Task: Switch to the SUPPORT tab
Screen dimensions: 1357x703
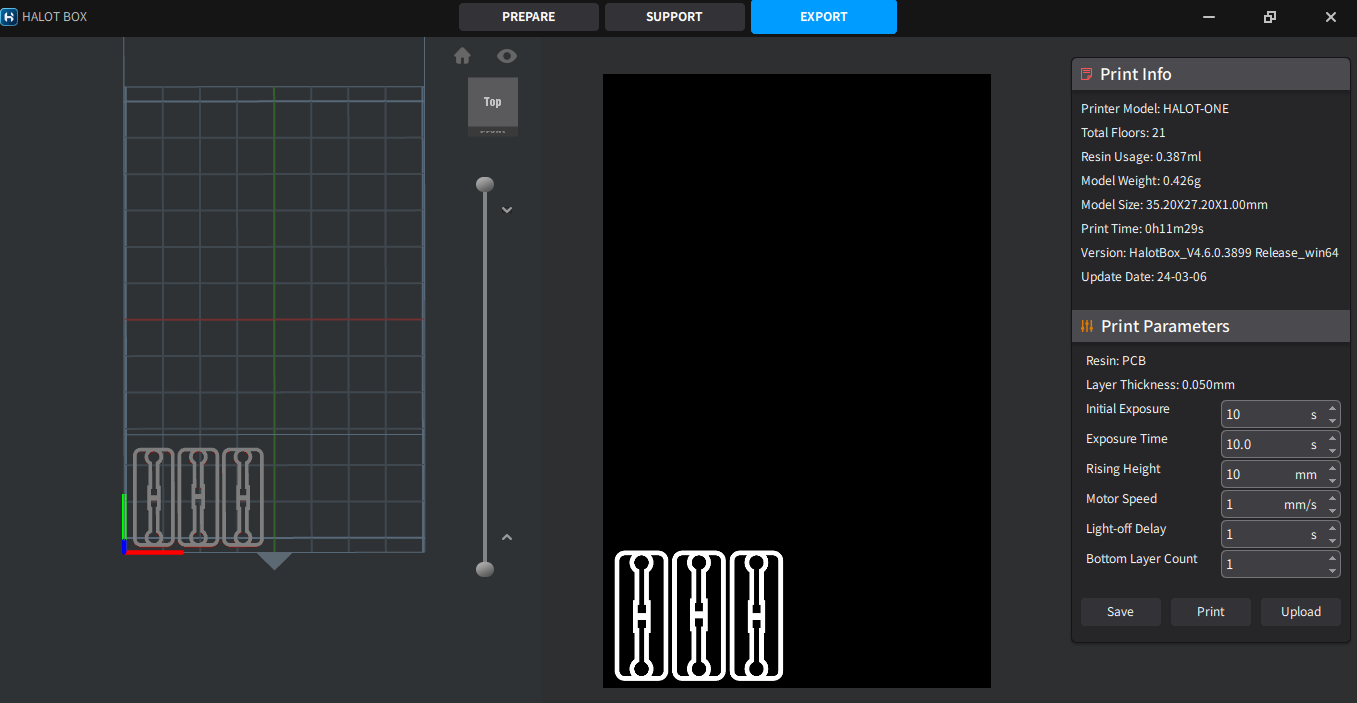Action: (675, 17)
